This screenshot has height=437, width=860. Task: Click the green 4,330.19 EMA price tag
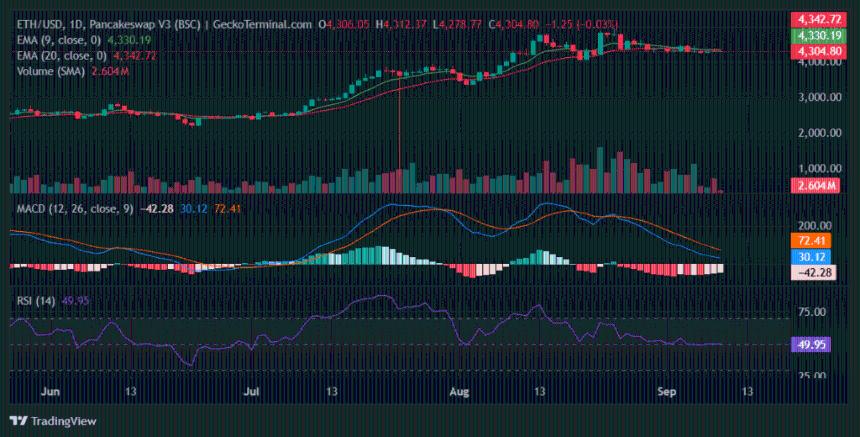tap(819, 35)
